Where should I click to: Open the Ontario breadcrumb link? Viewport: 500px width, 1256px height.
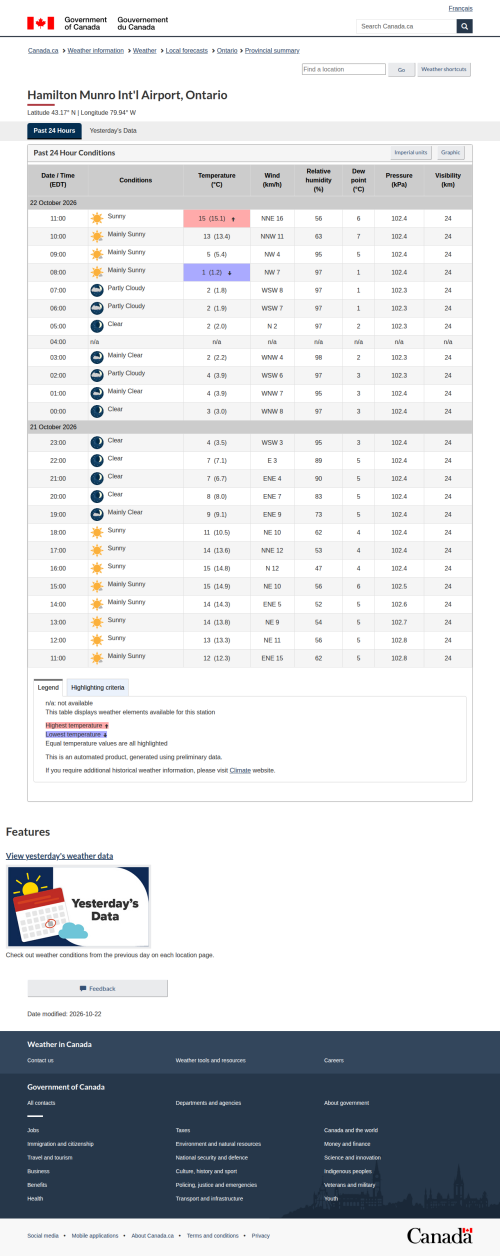click(227, 50)
